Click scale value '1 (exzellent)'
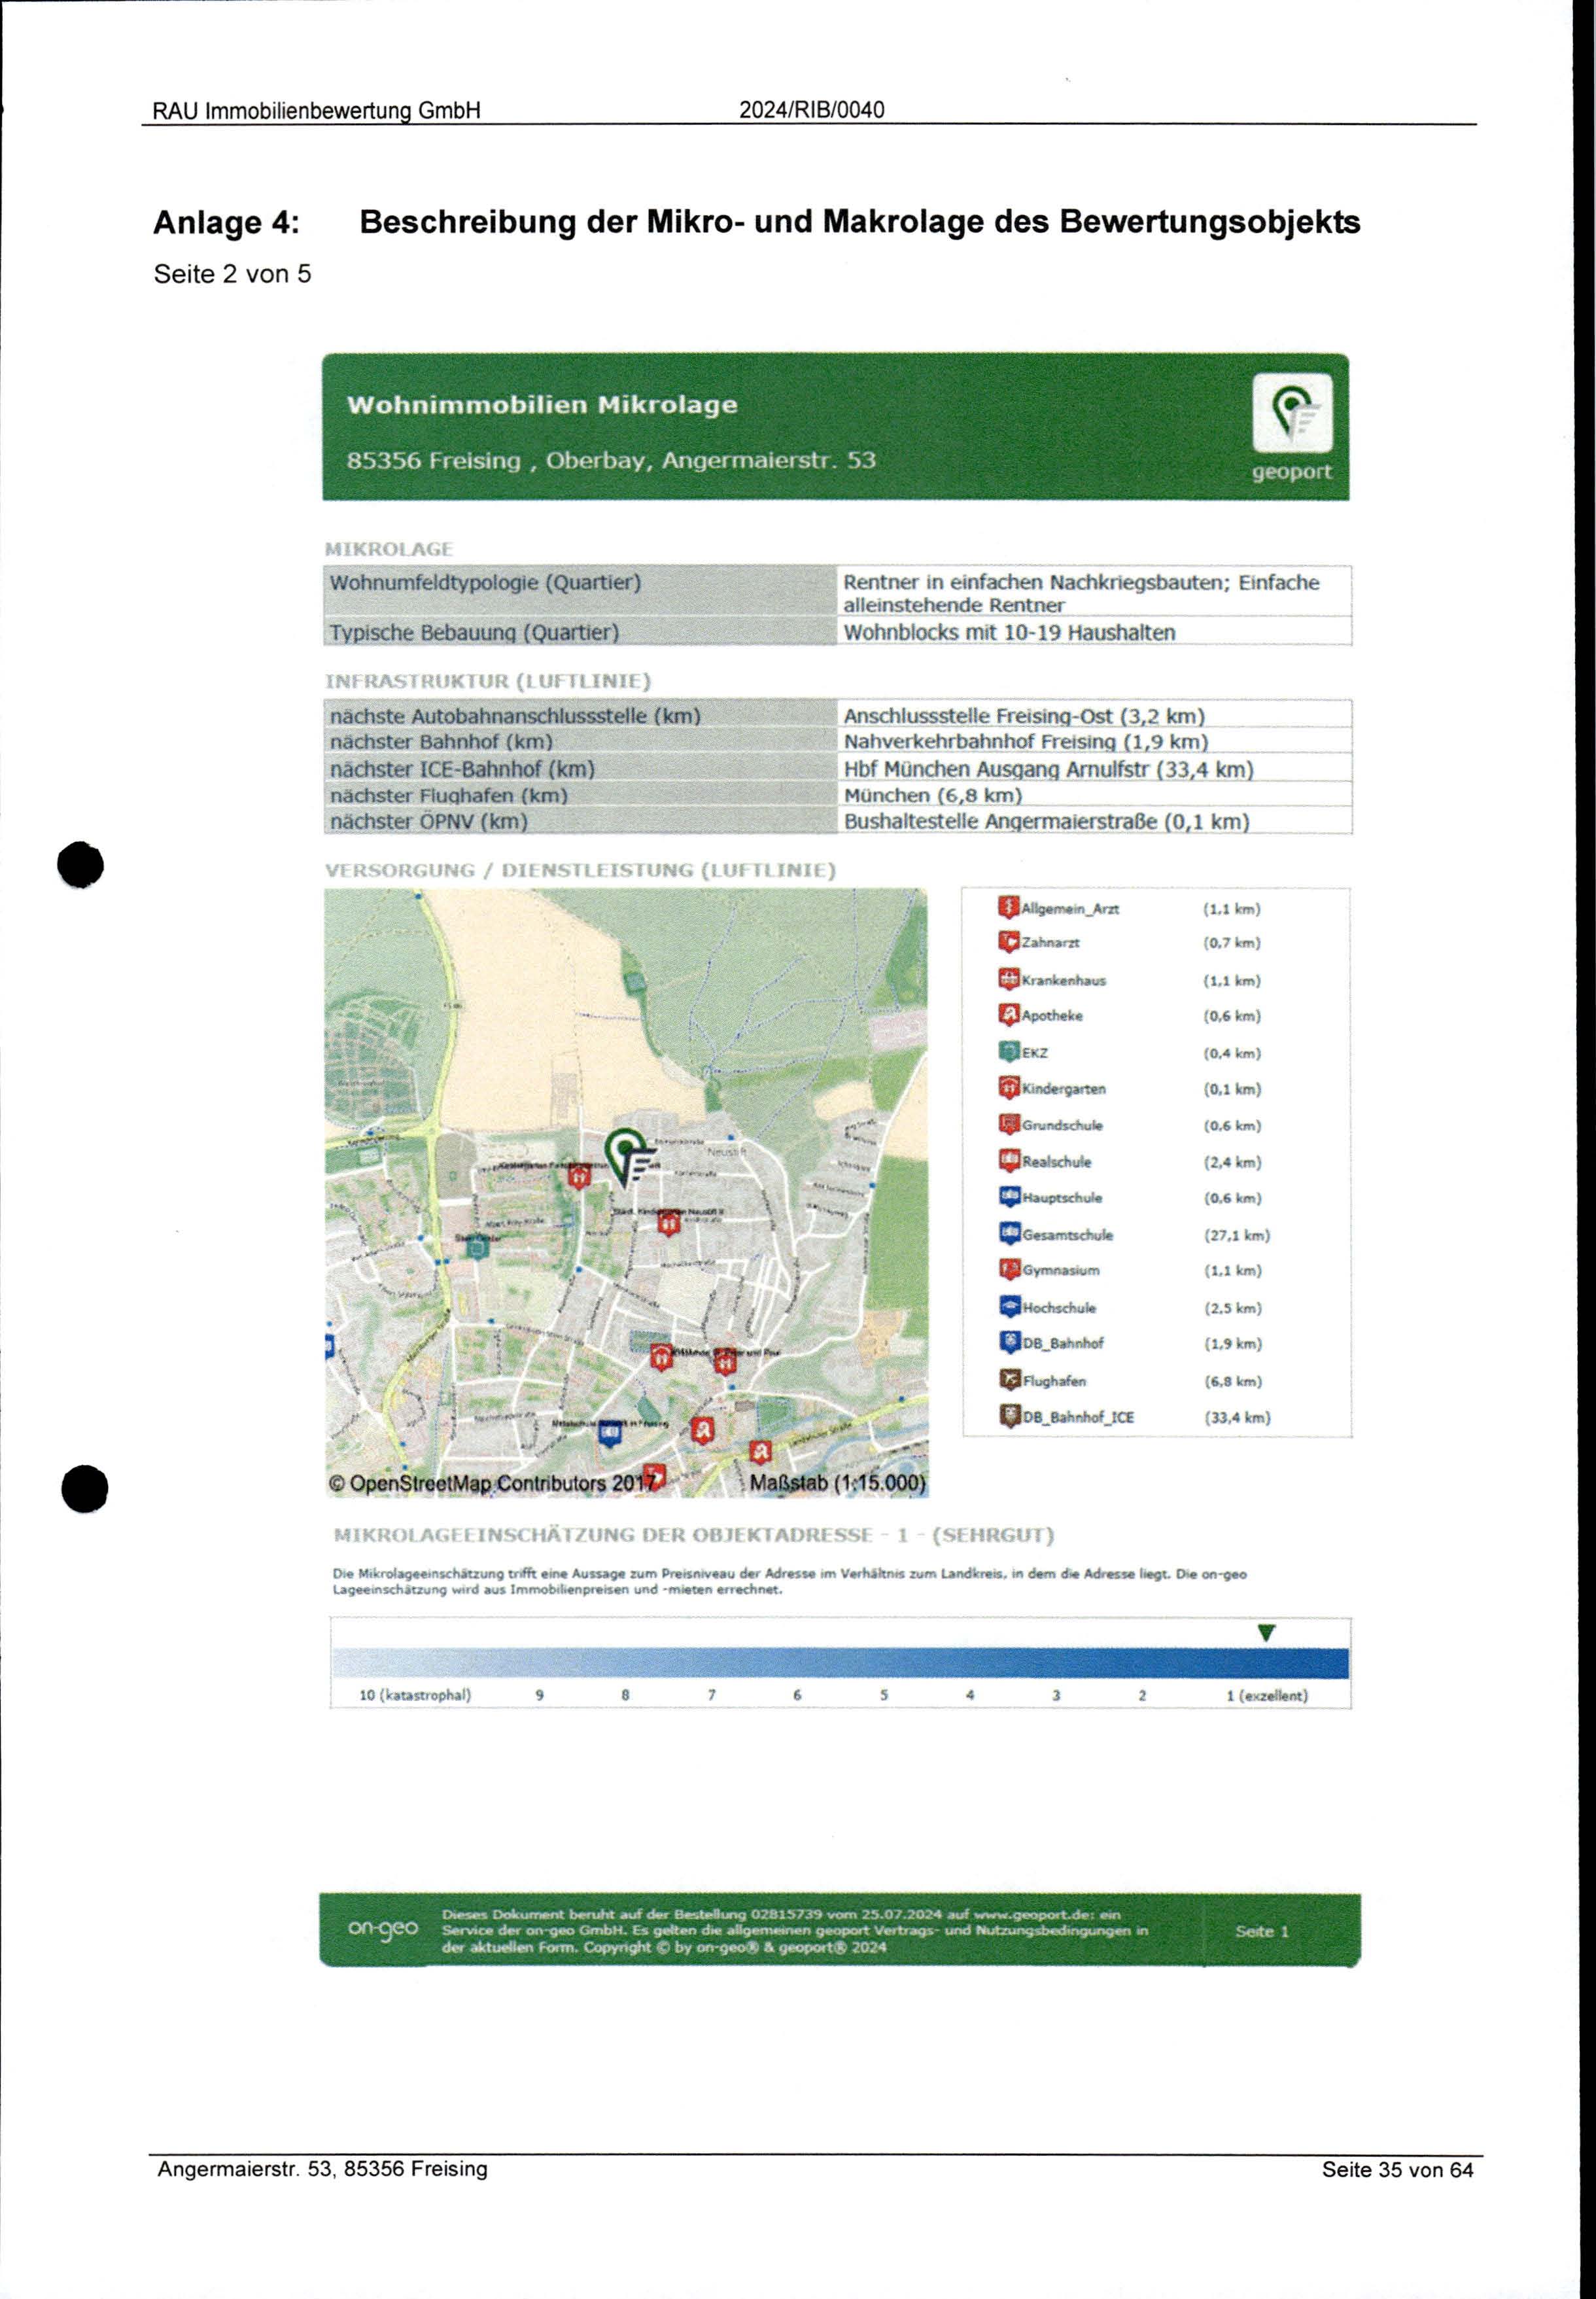1596x2299 pixels. tap(1267, 1695)
